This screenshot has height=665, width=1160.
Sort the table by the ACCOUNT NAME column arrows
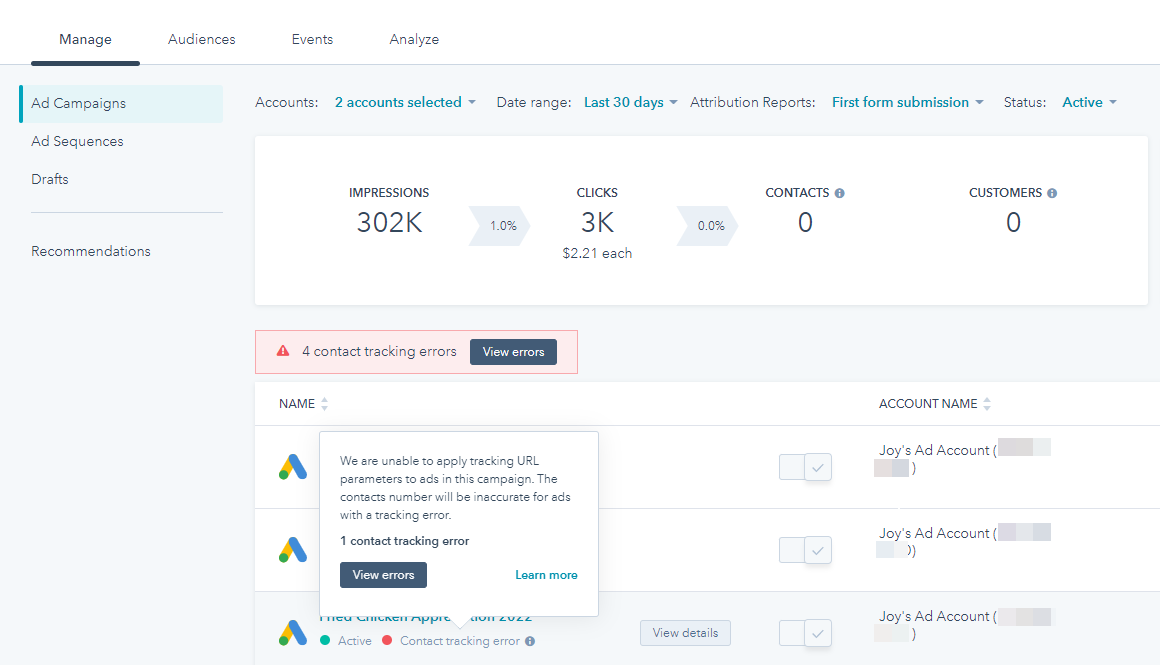pos(987,403)
